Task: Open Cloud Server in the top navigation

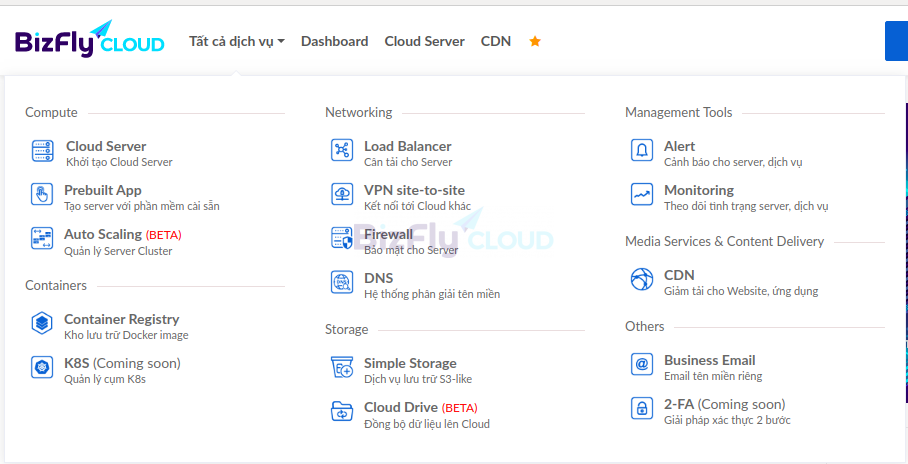Action: pos(424,42)
